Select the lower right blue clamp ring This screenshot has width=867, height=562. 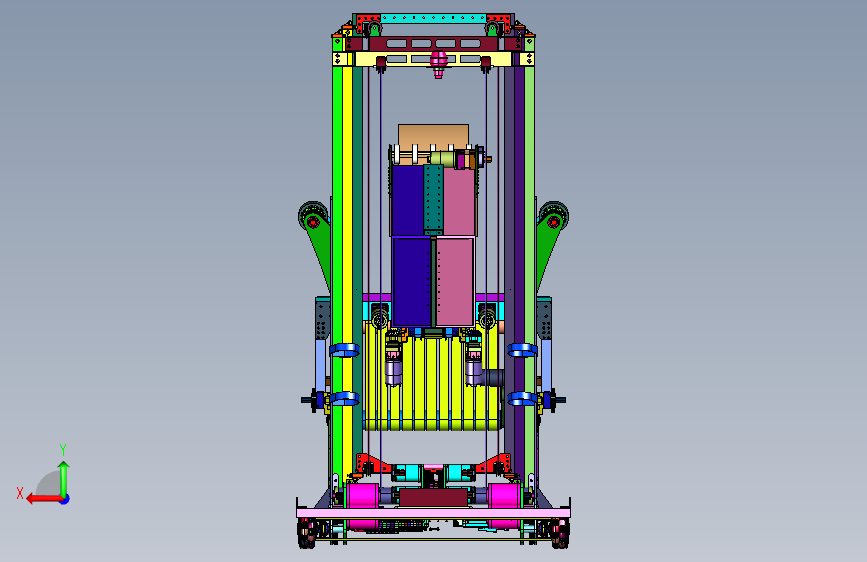coord(523,398)
